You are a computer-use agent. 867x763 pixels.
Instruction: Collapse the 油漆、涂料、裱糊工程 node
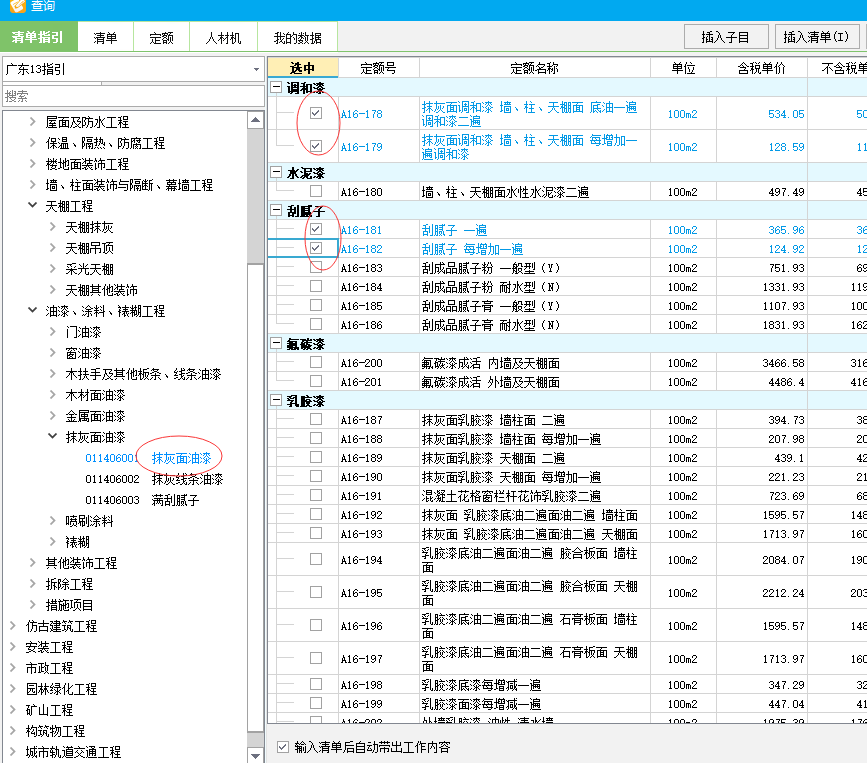[33, 310]
